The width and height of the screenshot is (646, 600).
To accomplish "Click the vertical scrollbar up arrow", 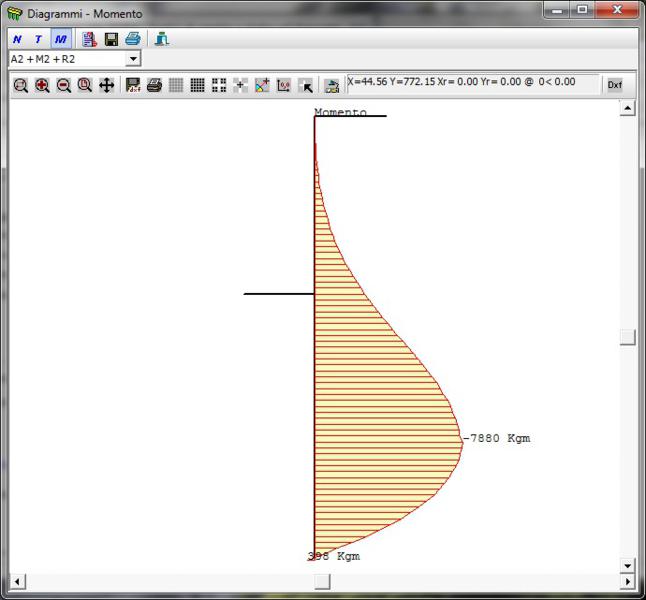I will tap(627, 107).
